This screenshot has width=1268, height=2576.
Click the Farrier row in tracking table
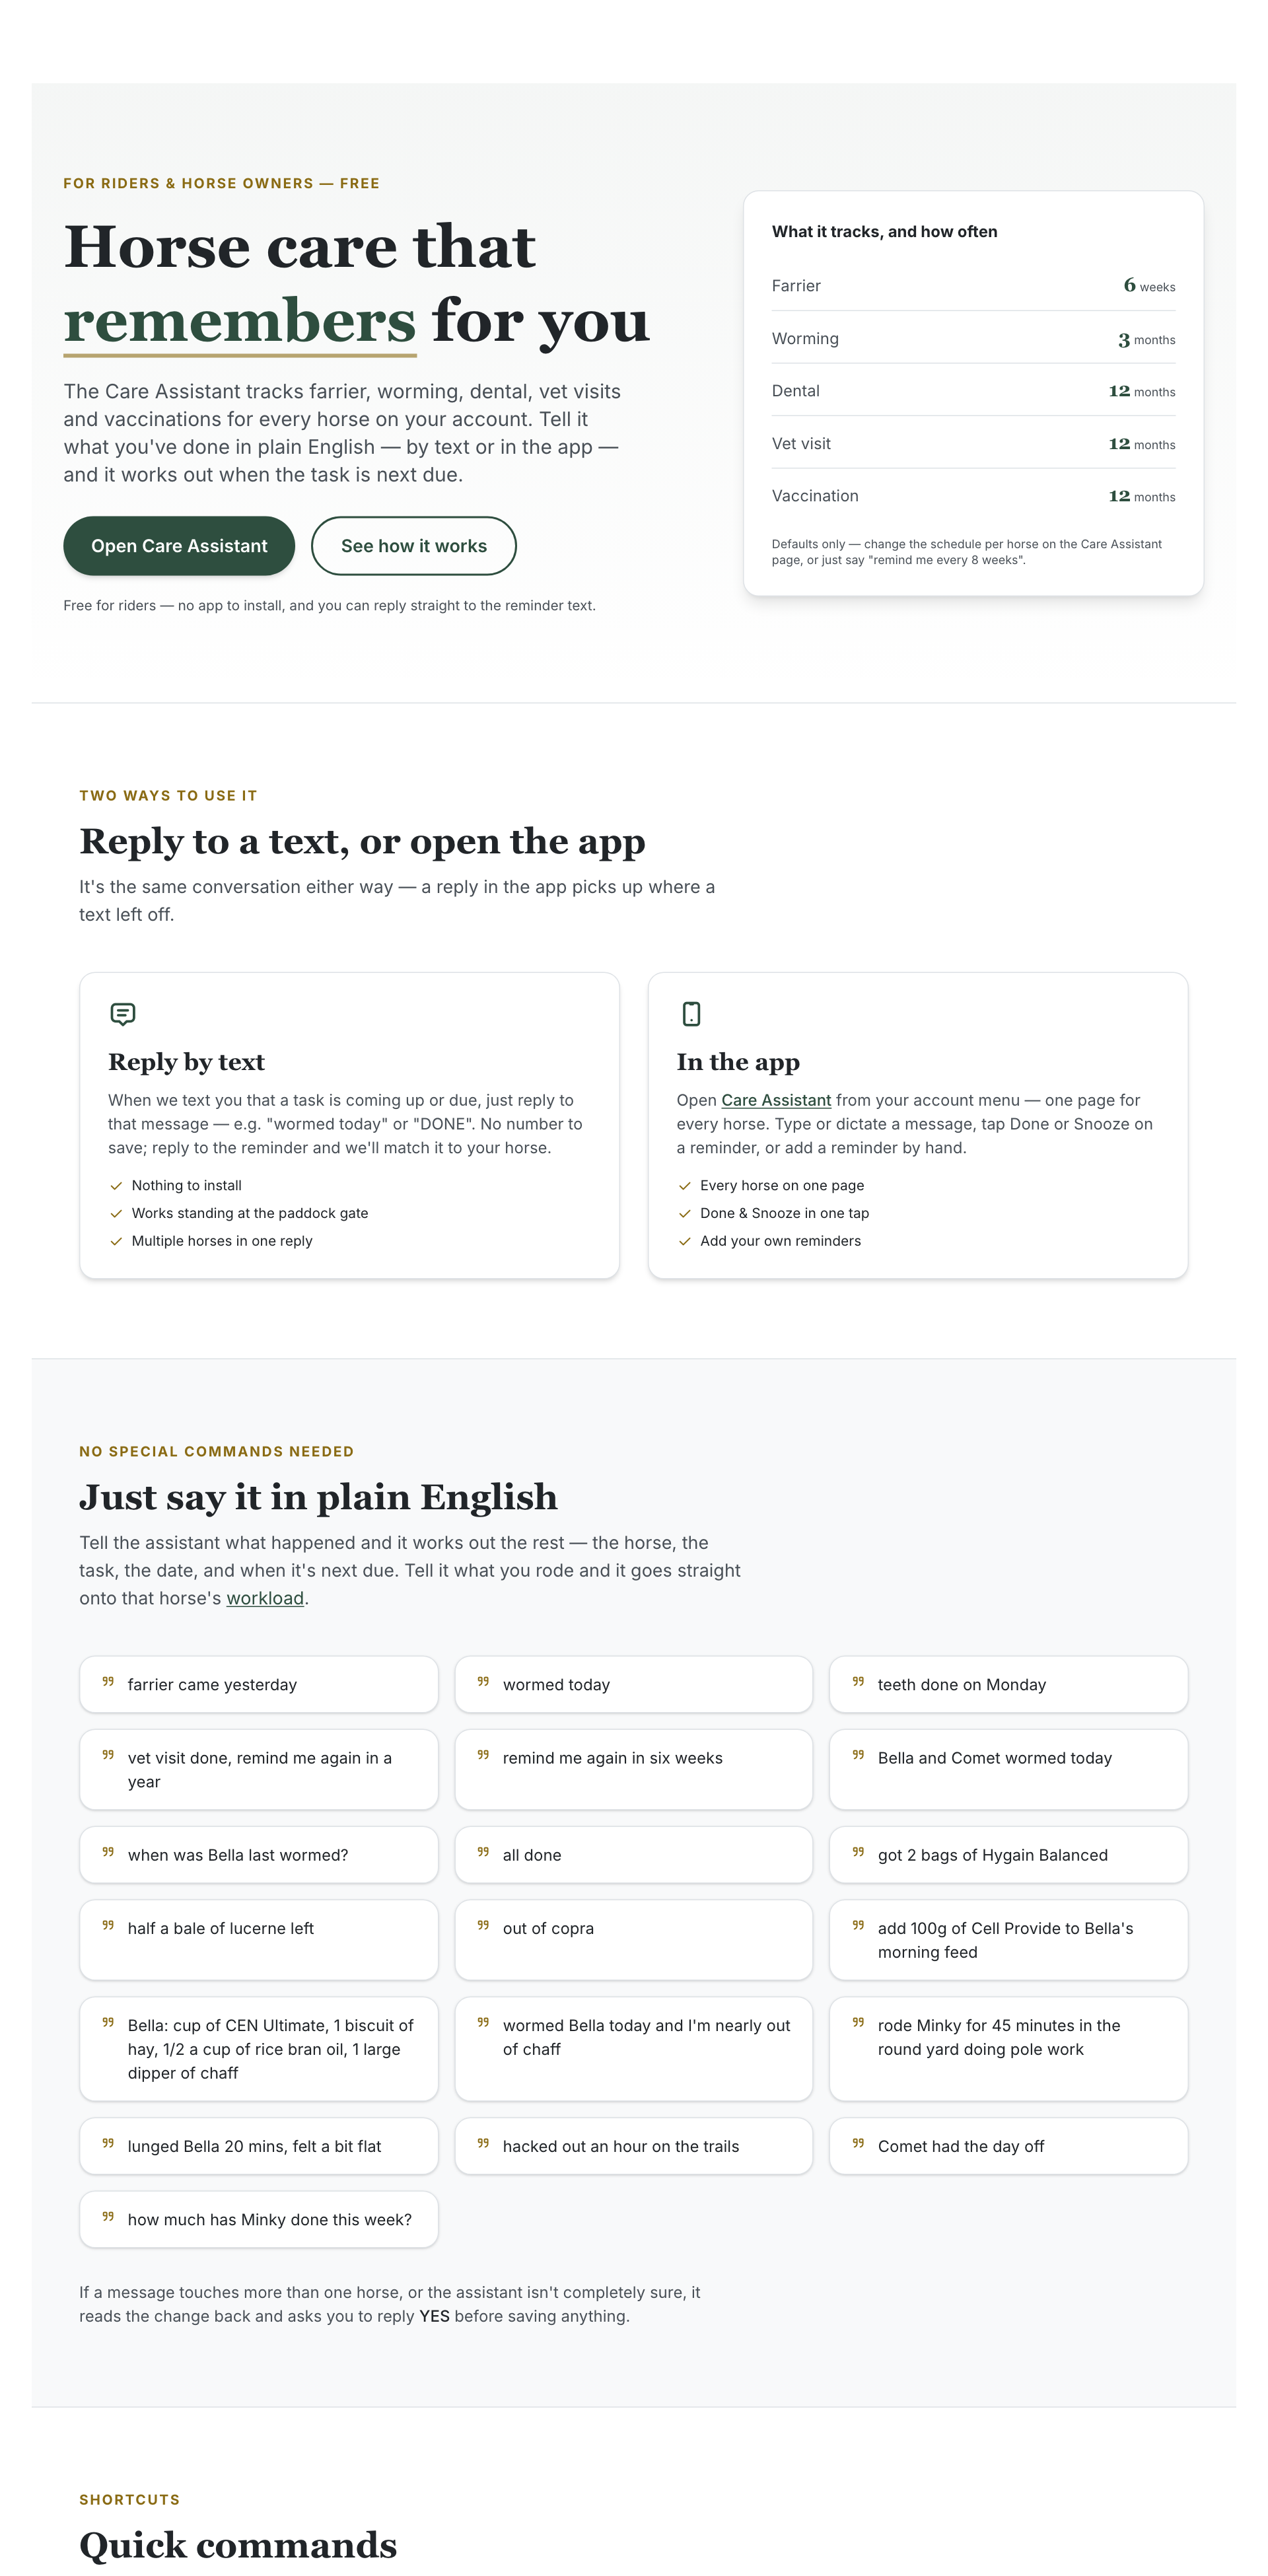[x=973, y=286]
